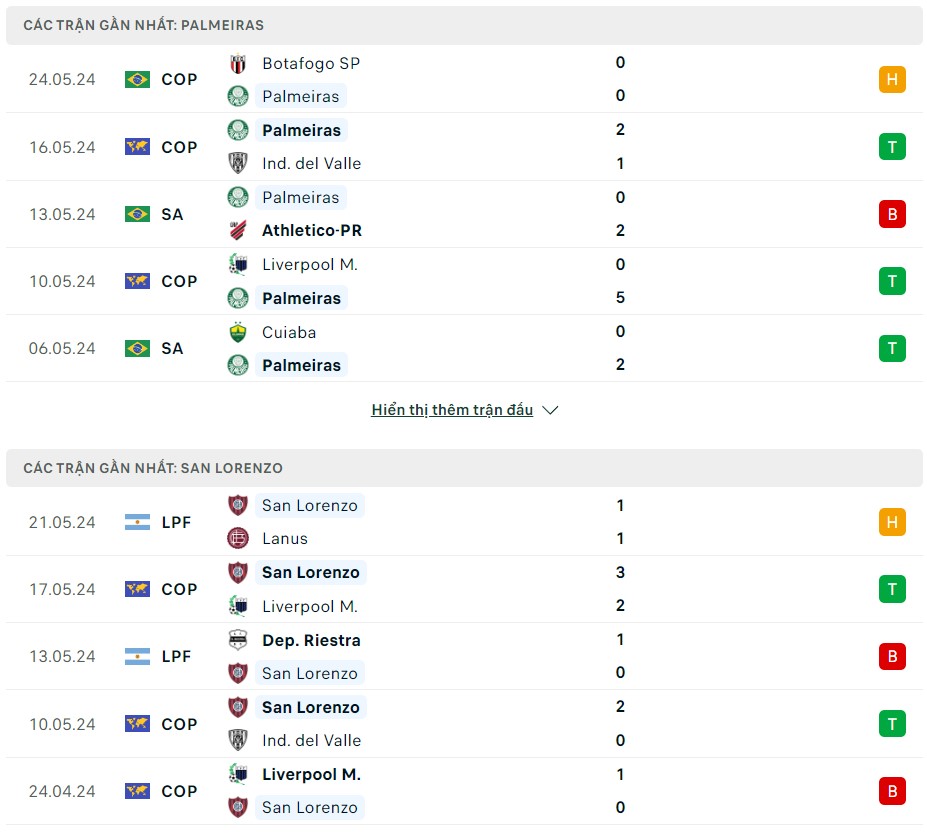Click the Brazil flag next to COP
927x834 pixels.
[135, 79]
